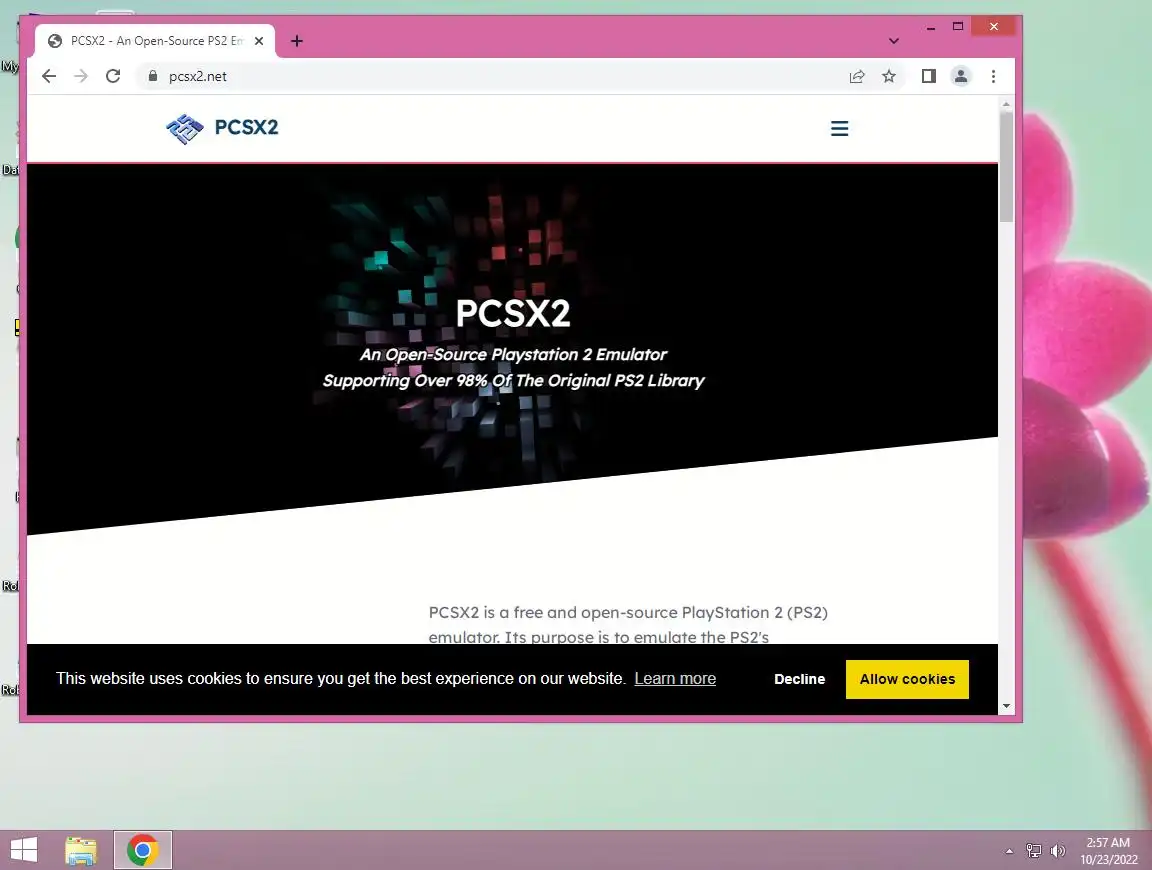Open the Chrome profile menu
1152x870 pixels.
click(x=961, y=76)
